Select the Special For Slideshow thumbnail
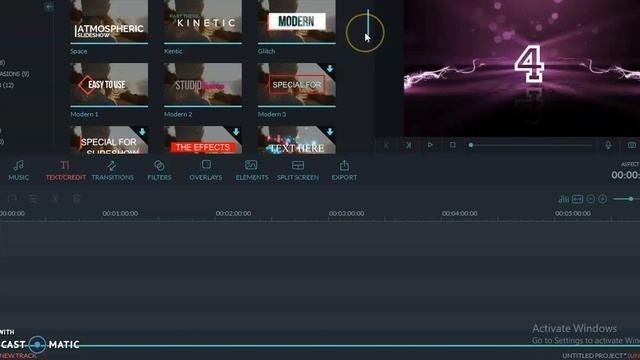This screenshot has width=640, height=360. point(109,140)
